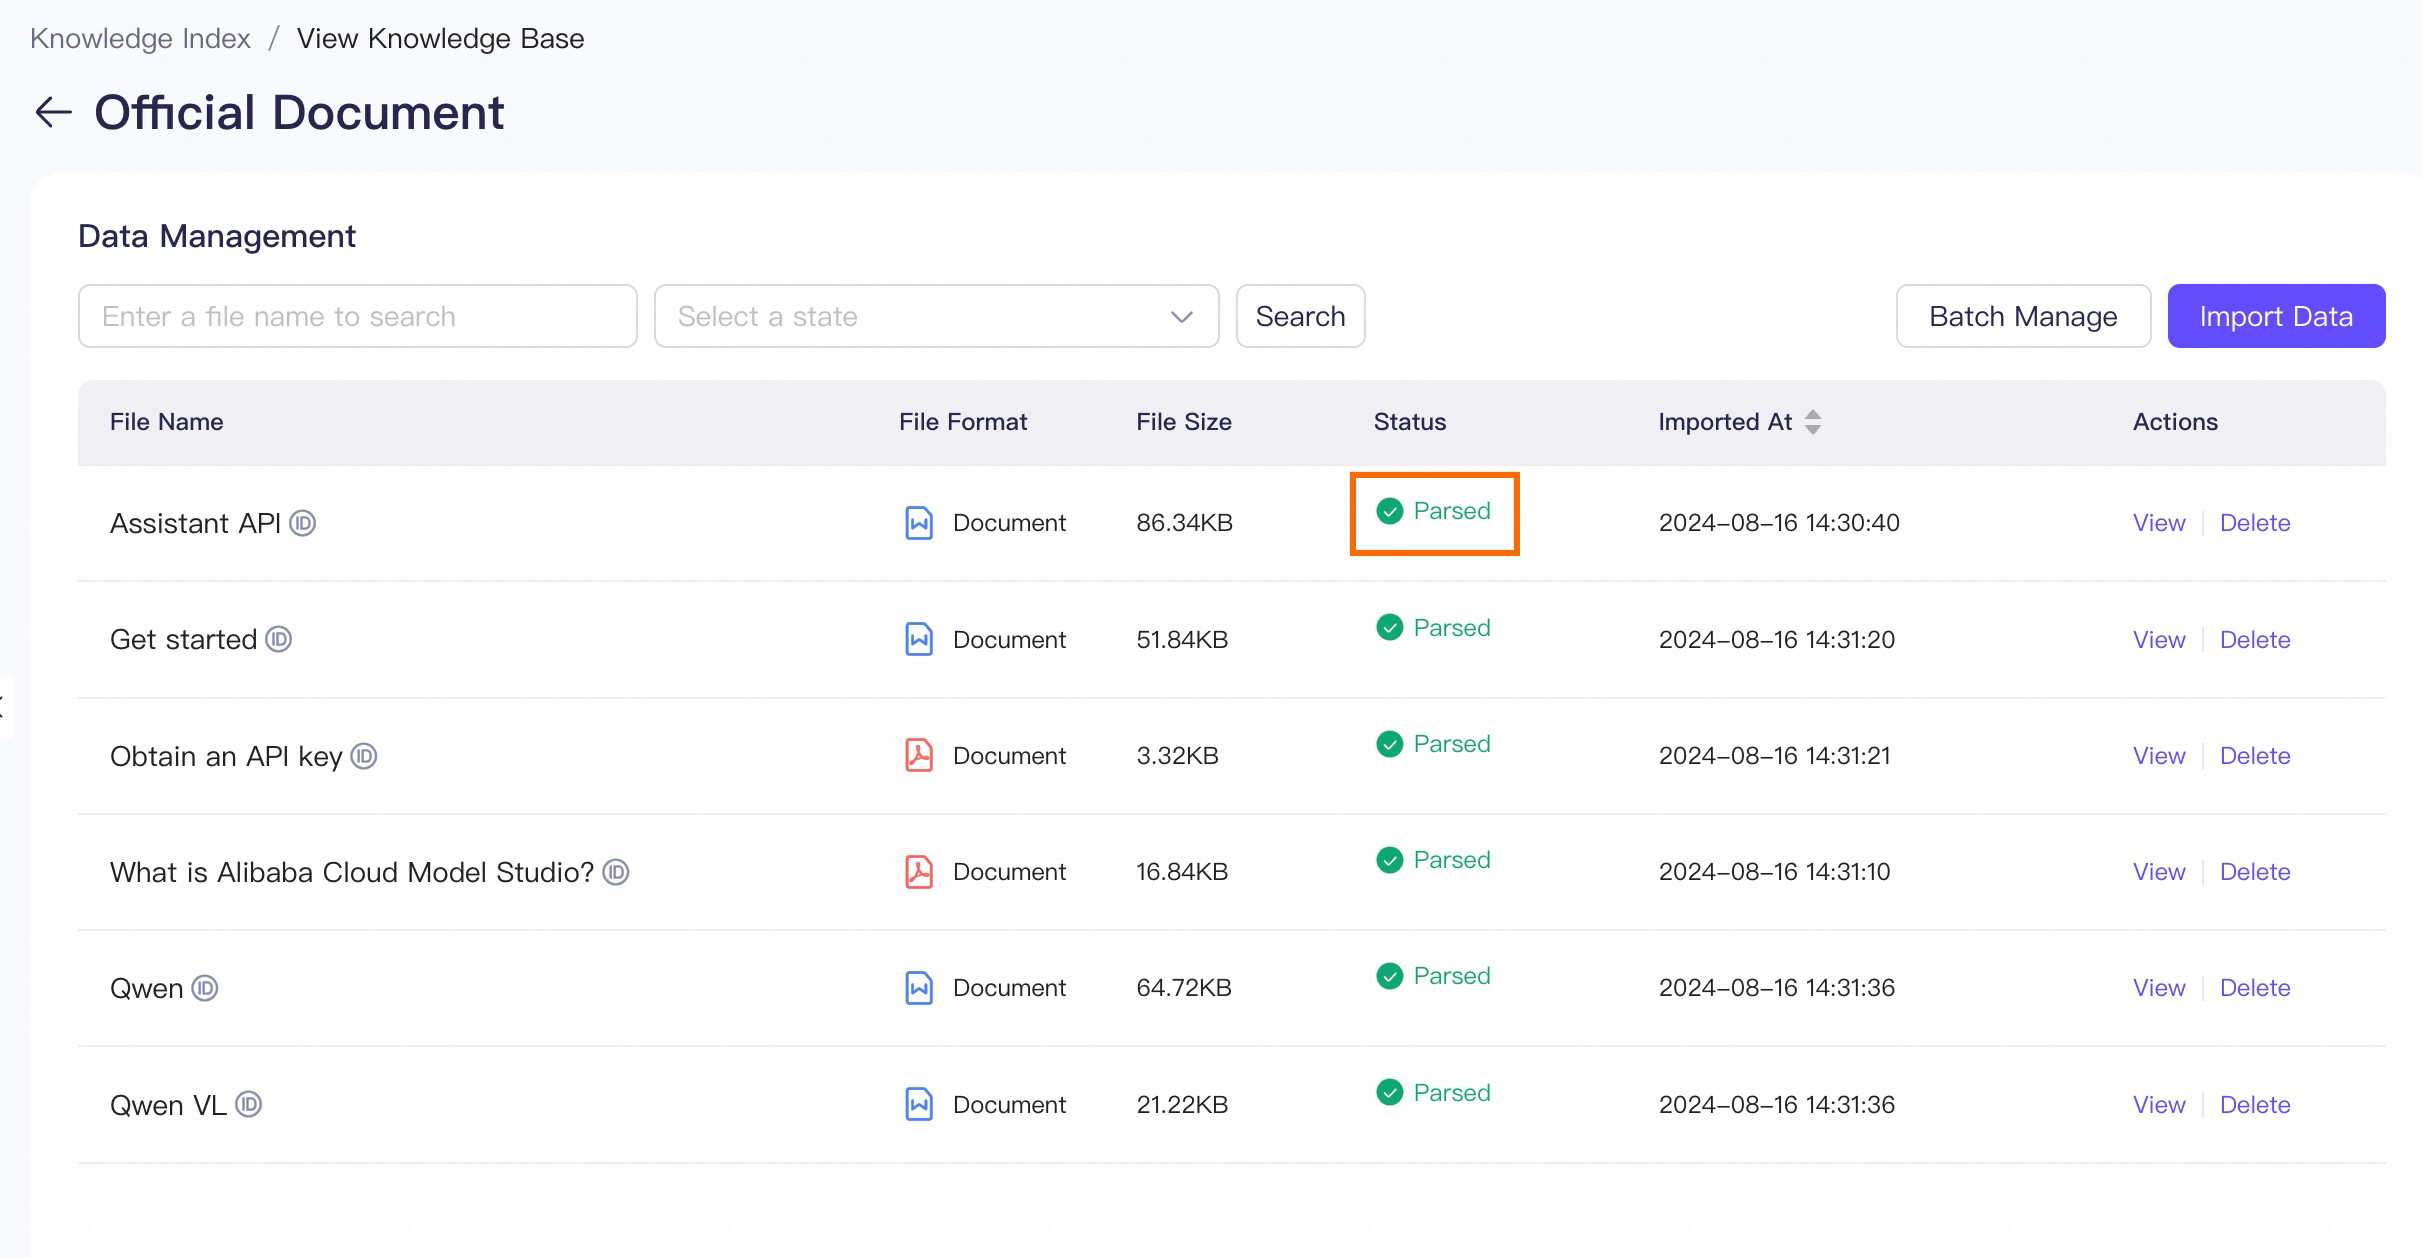Delete the Assistant API document
The width and height of the screenshot is (2422, 1258).
[x=2255, y=523]
